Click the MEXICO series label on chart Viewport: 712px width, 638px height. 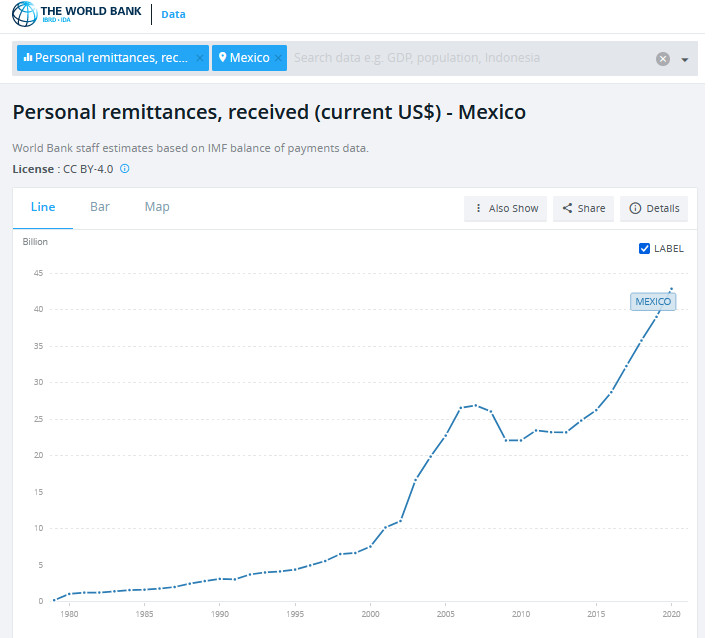click(653, 301)
